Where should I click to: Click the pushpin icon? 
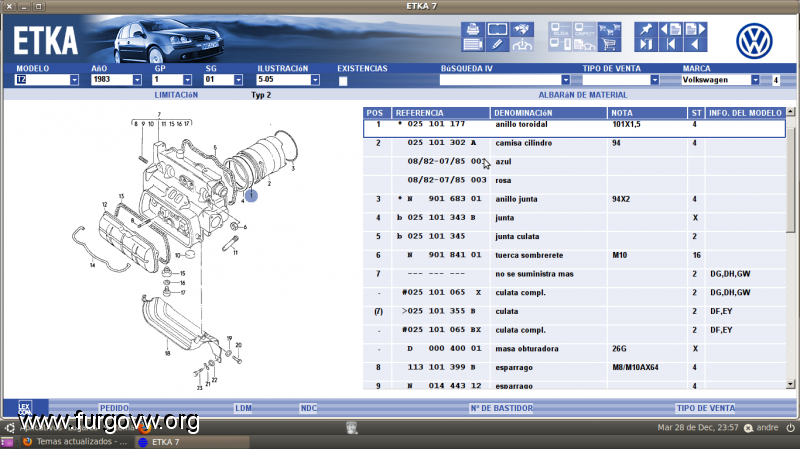click(646, 29)
